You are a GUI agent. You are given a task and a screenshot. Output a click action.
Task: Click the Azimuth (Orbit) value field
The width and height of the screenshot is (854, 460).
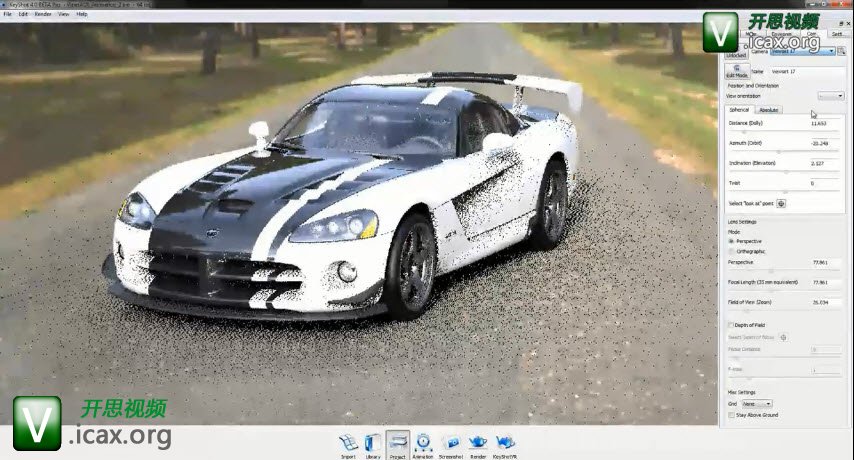pyautogui.click(x=825, y=144)
